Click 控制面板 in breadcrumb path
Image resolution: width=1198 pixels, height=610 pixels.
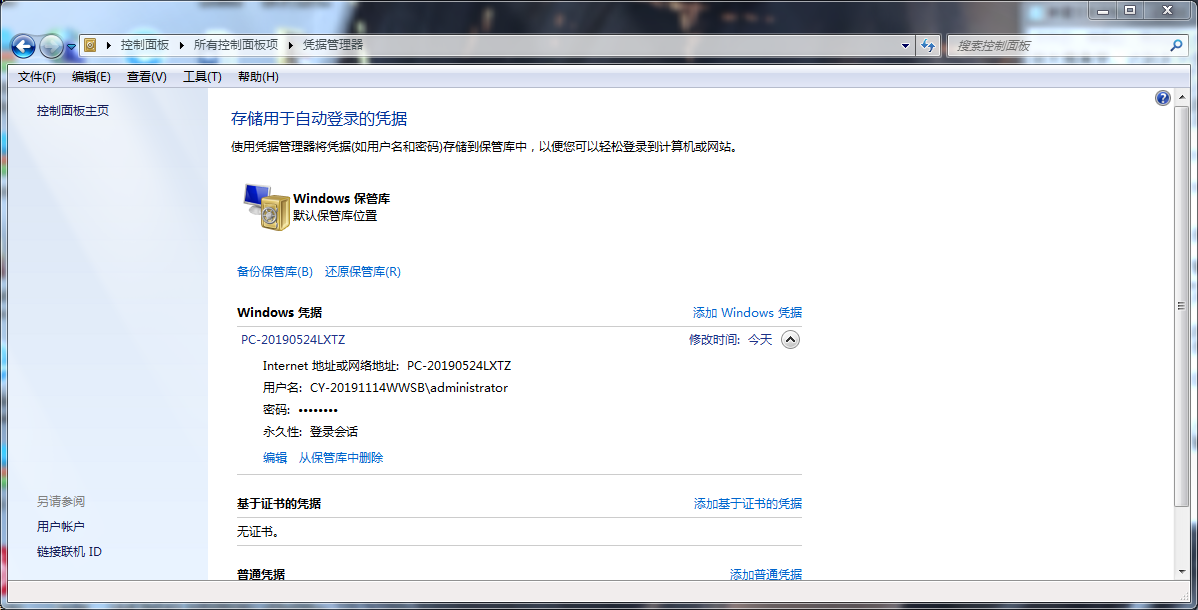click(144, 45)
